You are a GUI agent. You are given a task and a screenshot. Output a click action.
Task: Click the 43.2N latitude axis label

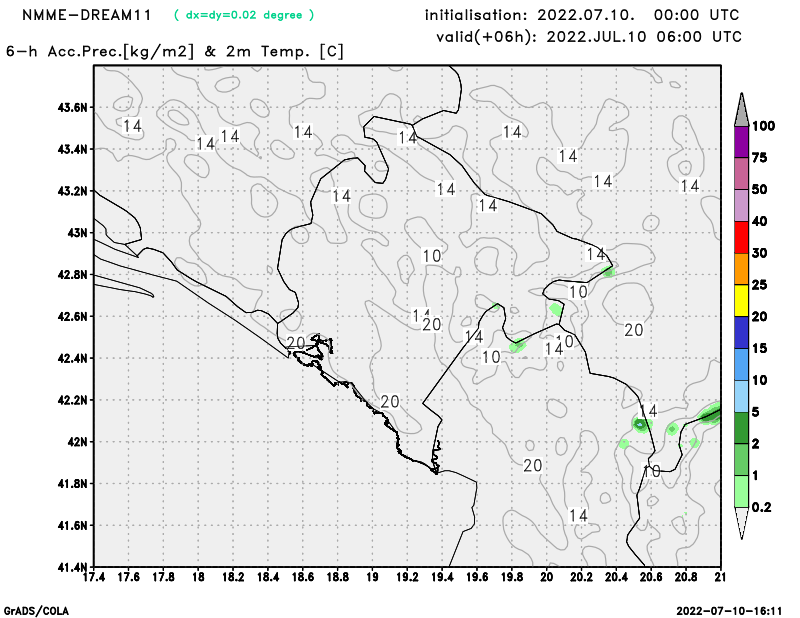(x=72, y=191)
